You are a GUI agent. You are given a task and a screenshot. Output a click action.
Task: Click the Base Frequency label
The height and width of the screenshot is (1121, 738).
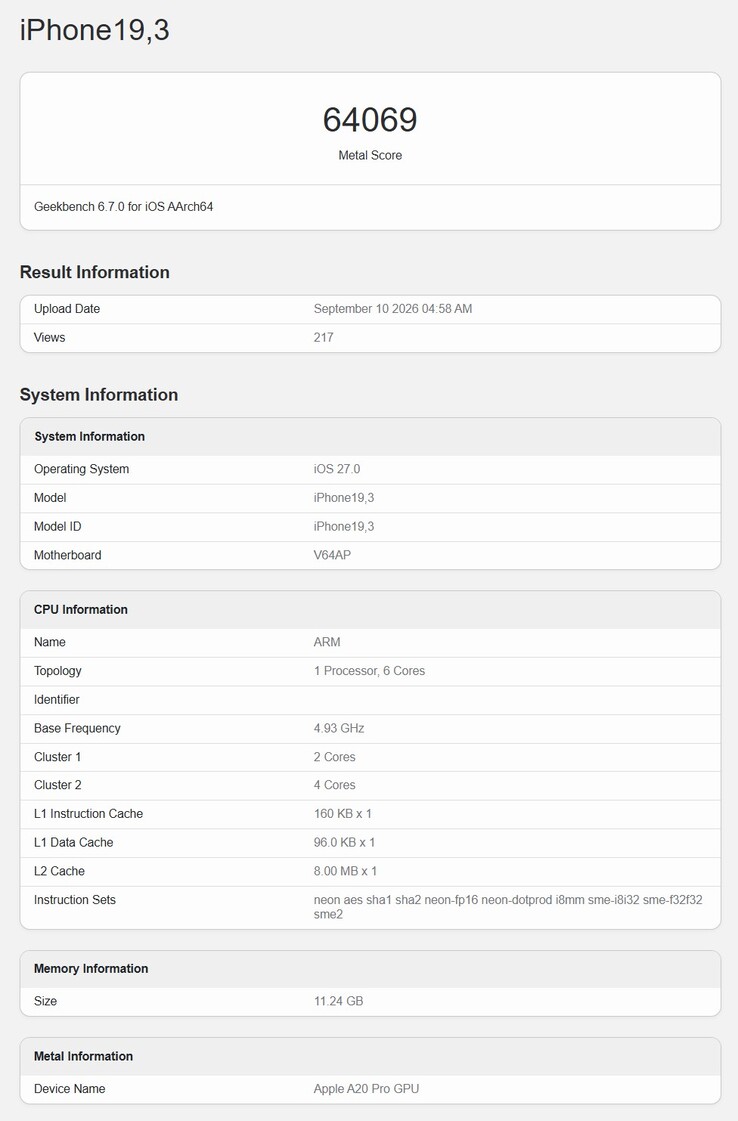click(x=77, y=728)
